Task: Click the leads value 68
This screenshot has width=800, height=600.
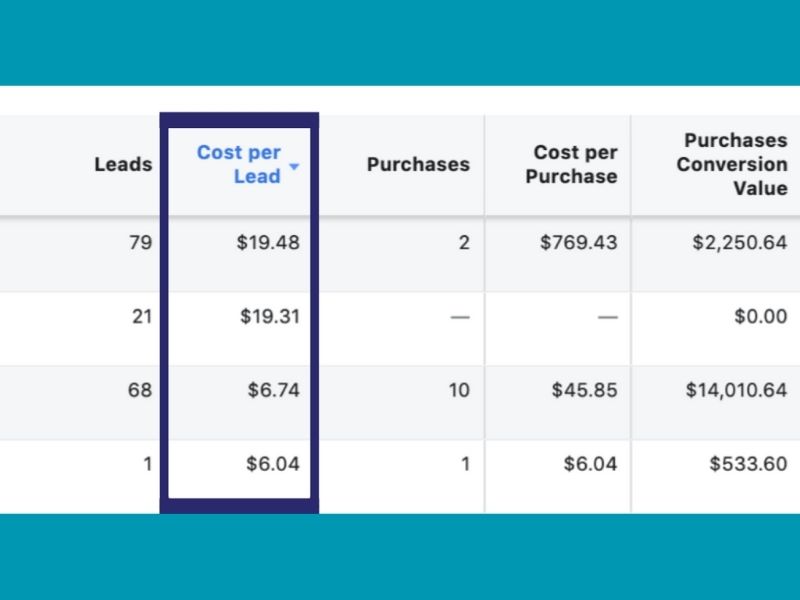Action: tap(140, 390)
